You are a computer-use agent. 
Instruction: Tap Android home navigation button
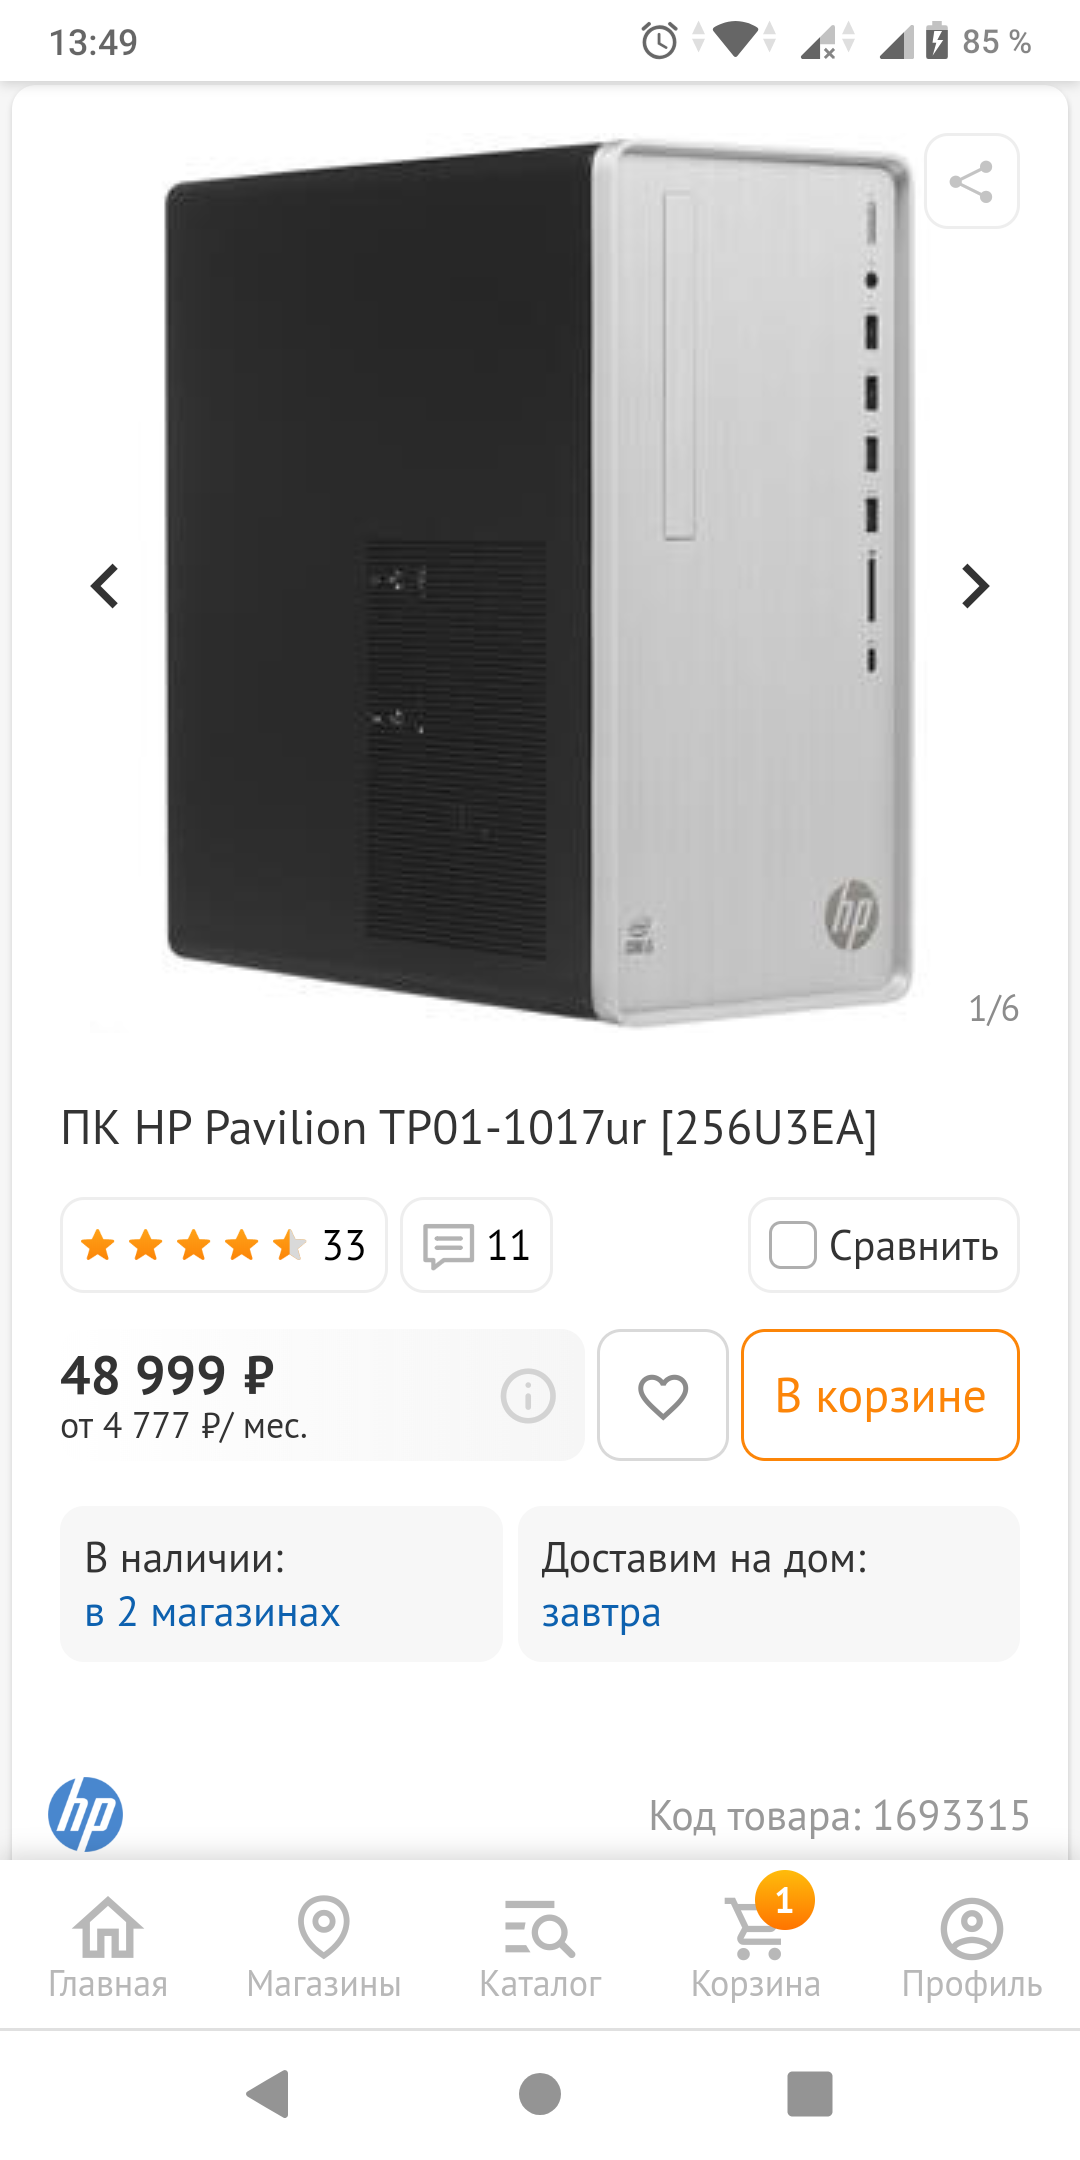coord(540,2094)
